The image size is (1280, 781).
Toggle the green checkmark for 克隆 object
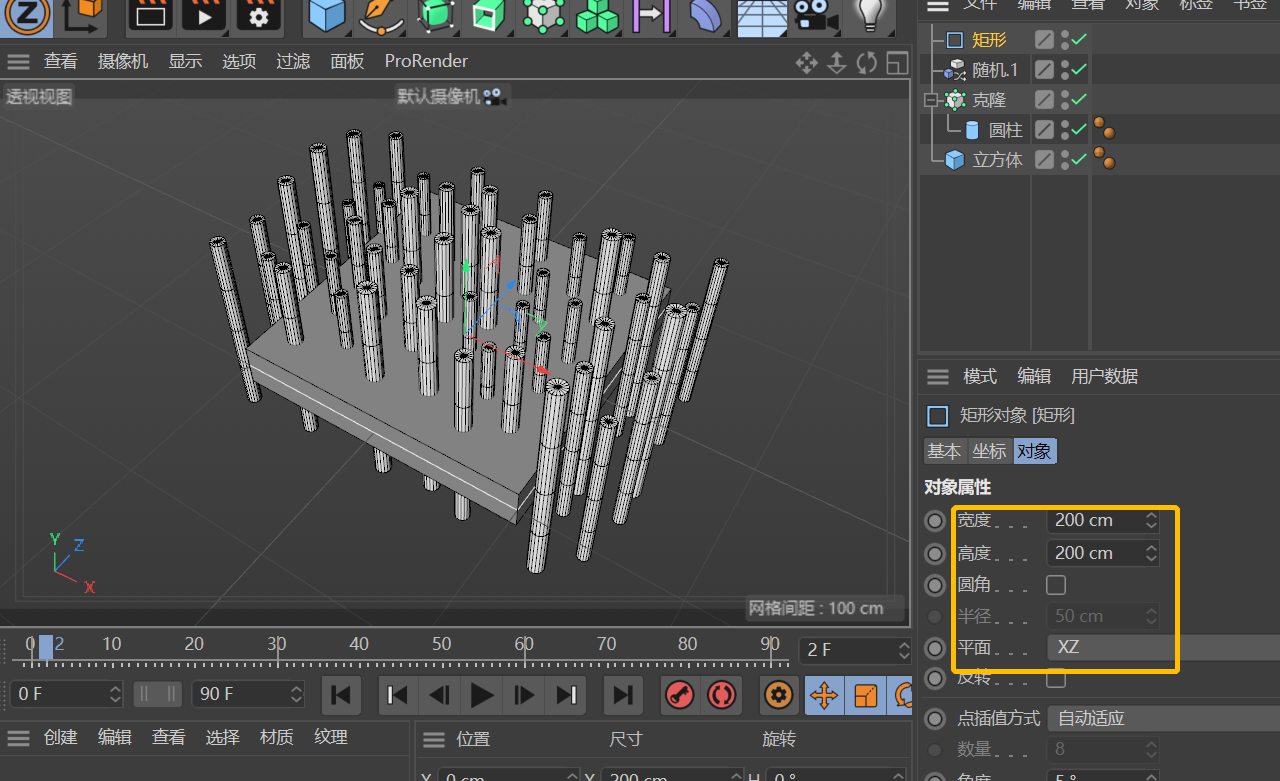tap(1079, 100)
